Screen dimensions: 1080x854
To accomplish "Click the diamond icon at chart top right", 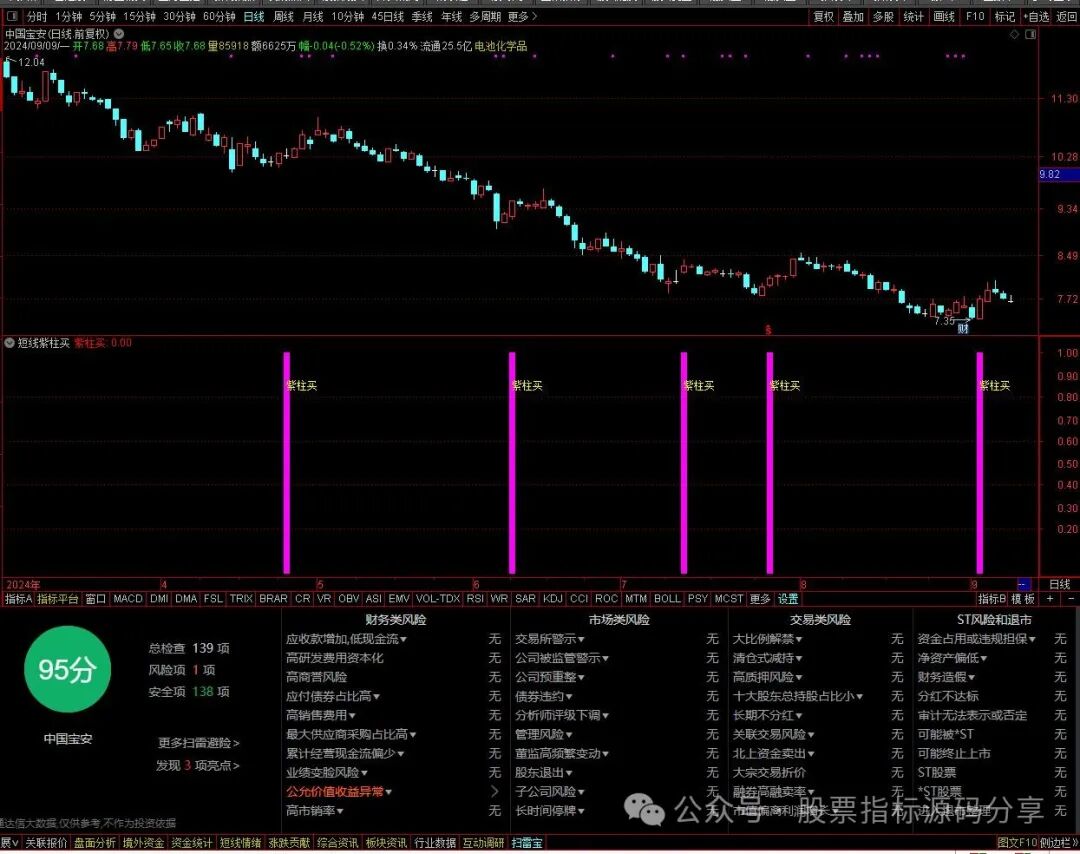I will pos(1014,34).
